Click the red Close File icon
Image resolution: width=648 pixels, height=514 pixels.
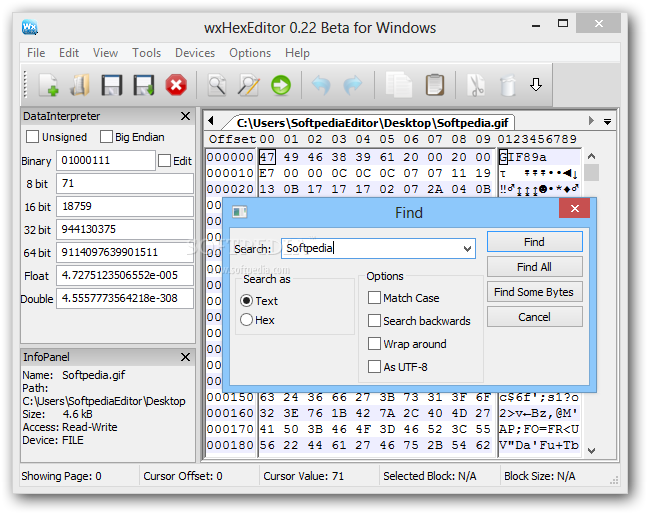point(176,85)
